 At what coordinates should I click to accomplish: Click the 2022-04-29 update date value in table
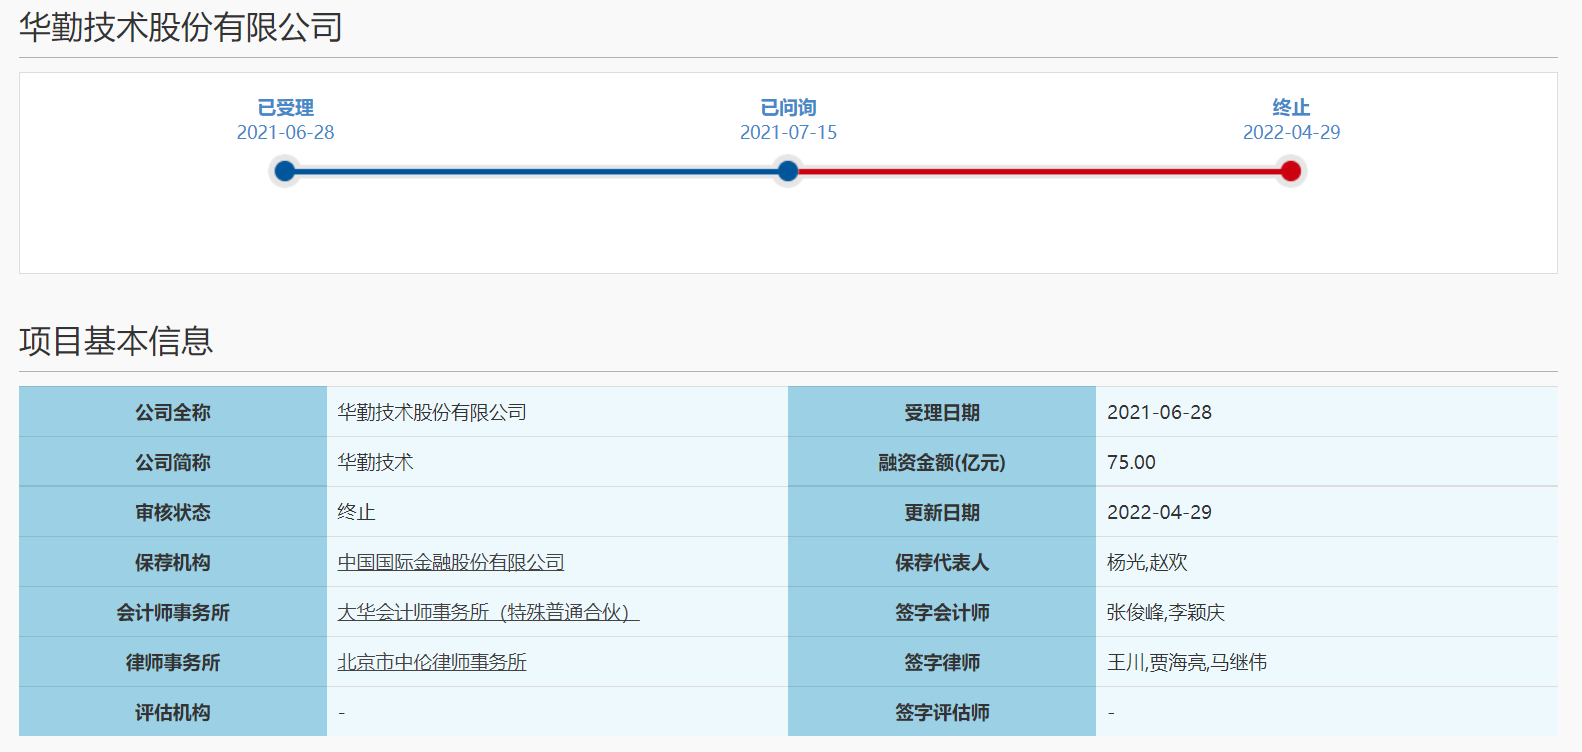pos(1159,512)
